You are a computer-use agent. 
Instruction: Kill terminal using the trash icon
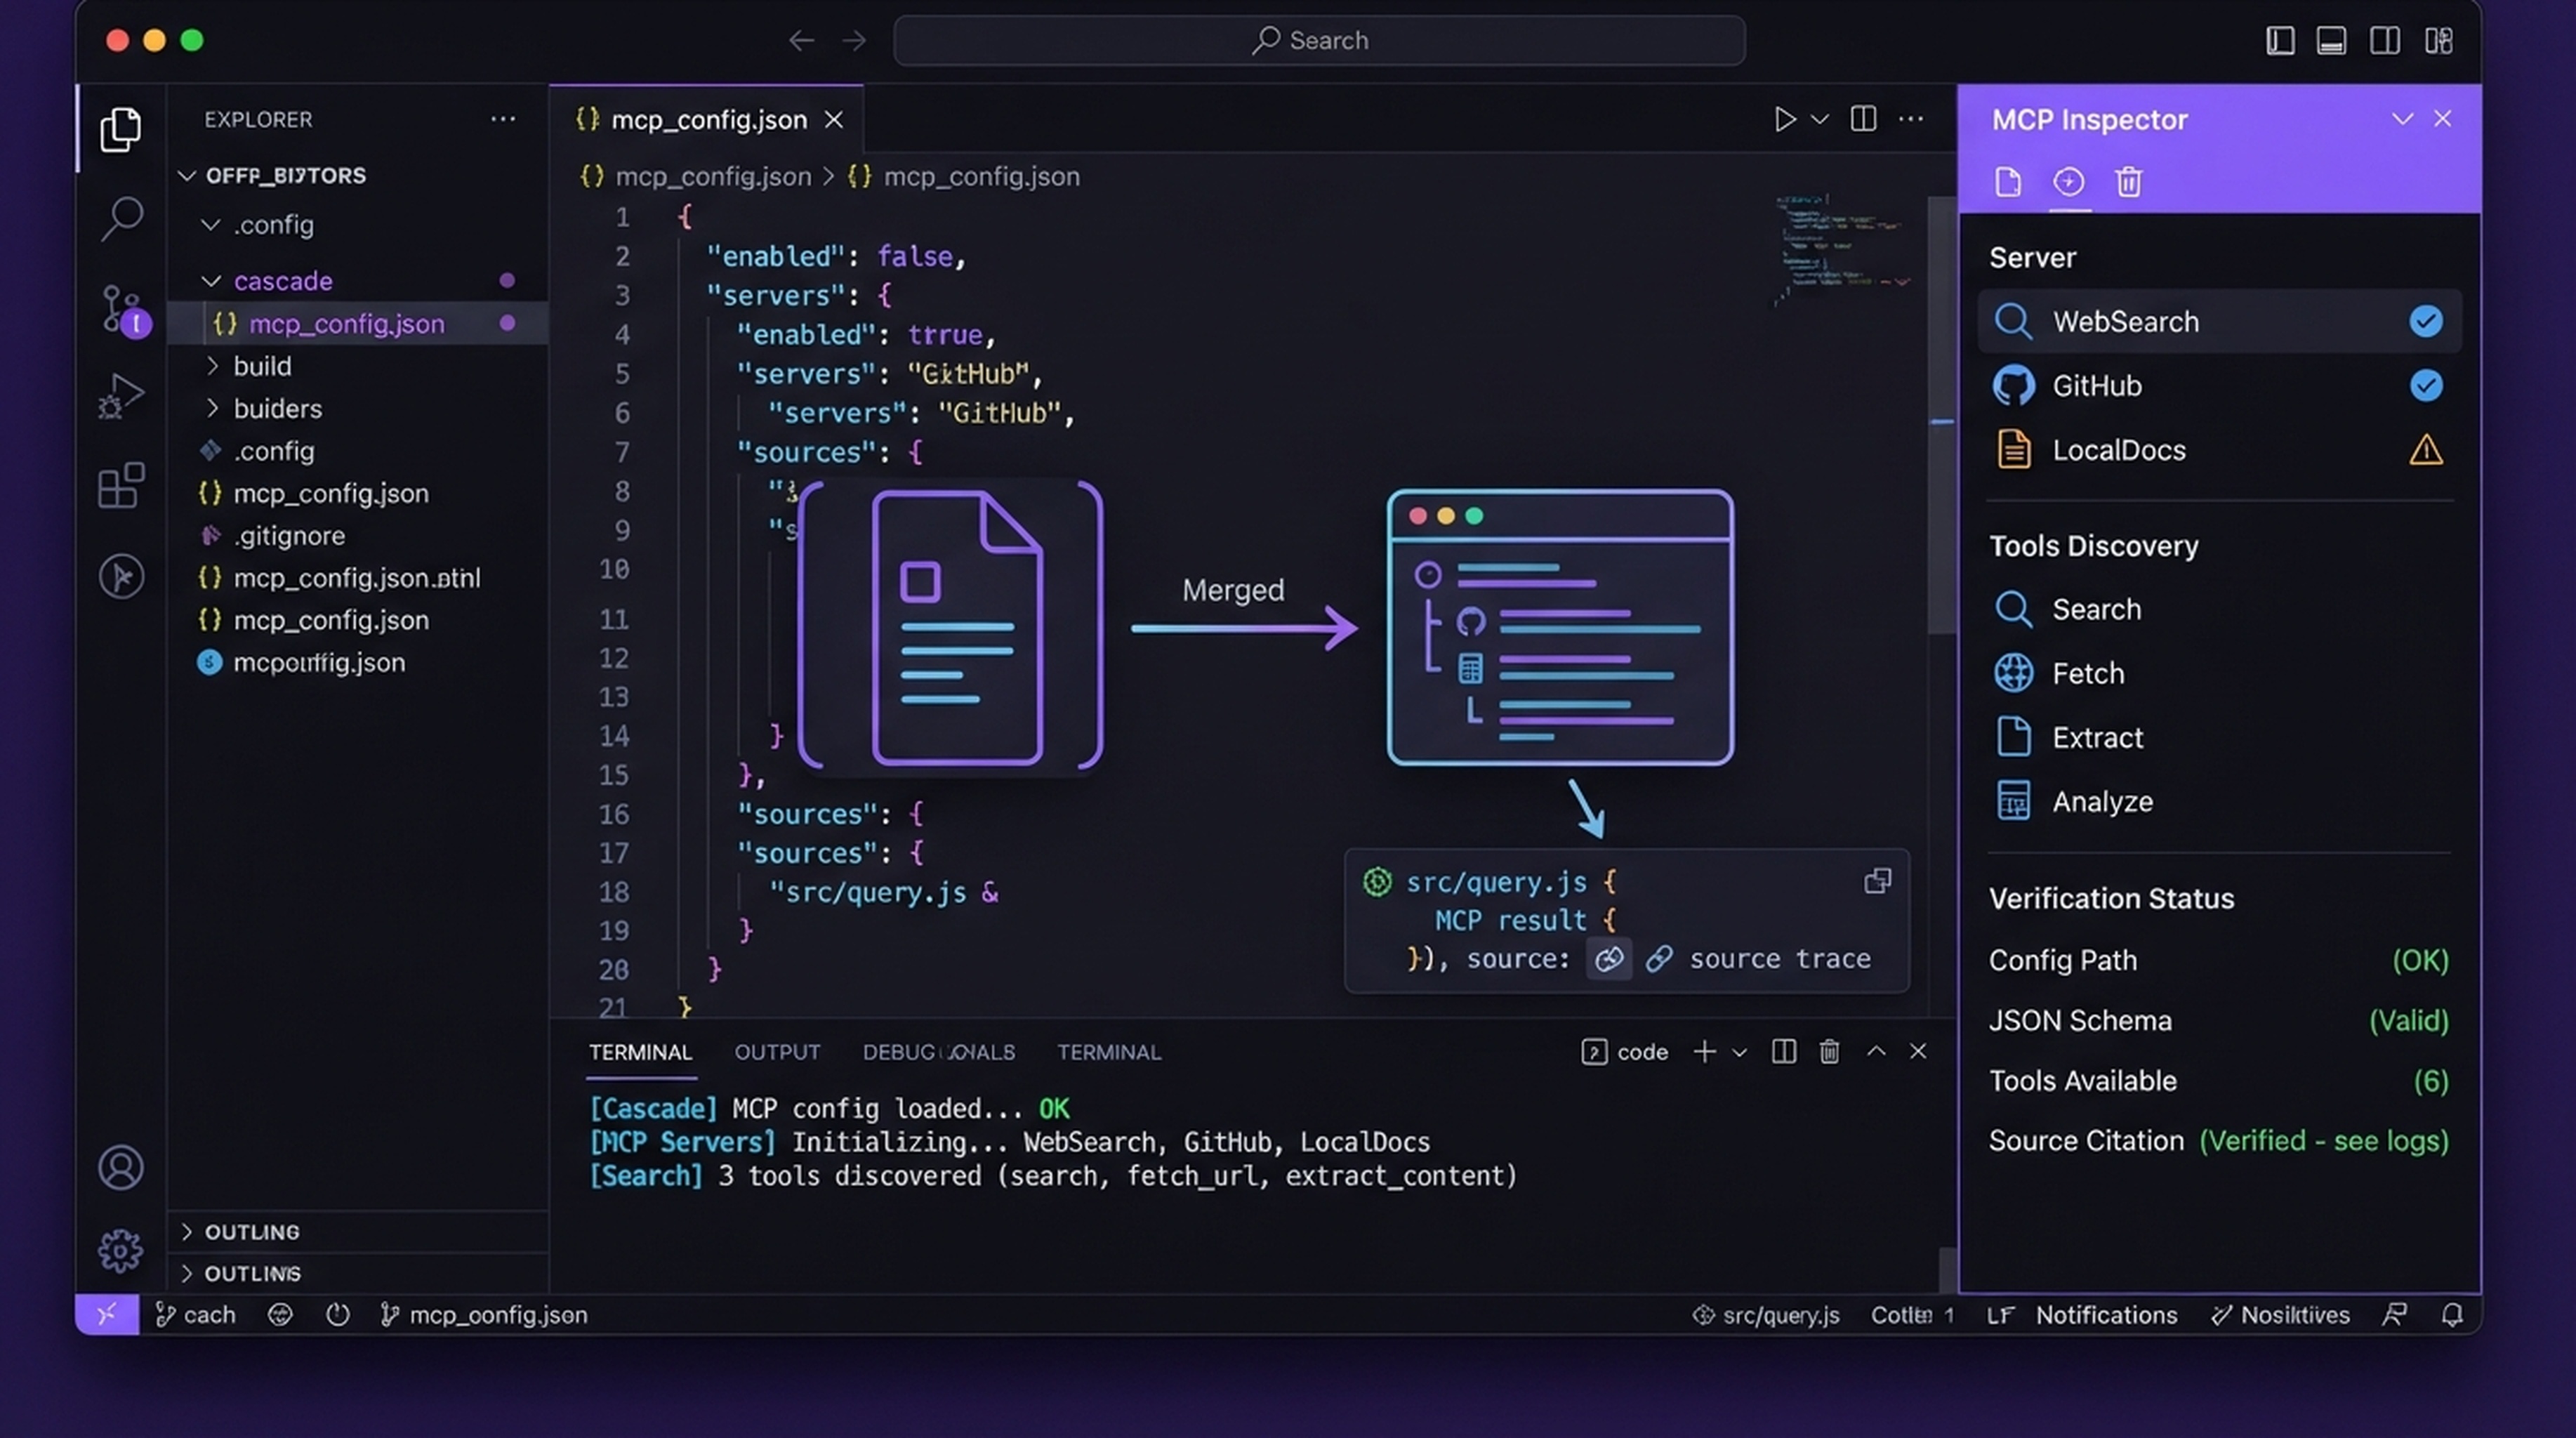1829,1052
